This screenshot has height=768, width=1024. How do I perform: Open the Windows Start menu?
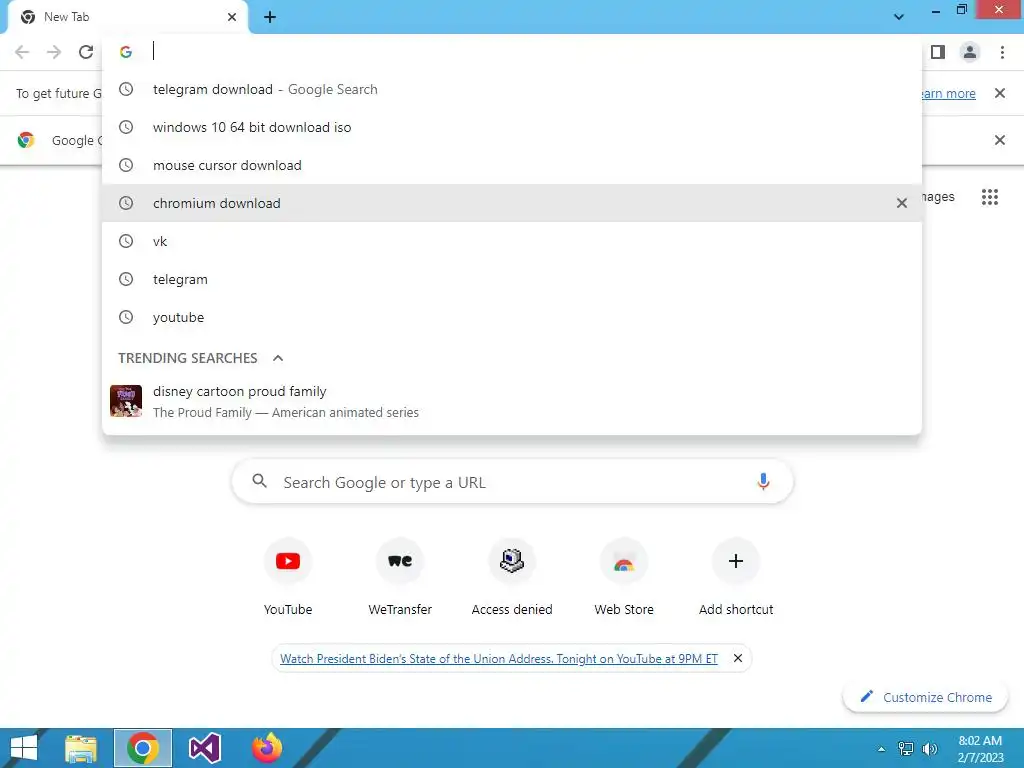pos(24,748)
